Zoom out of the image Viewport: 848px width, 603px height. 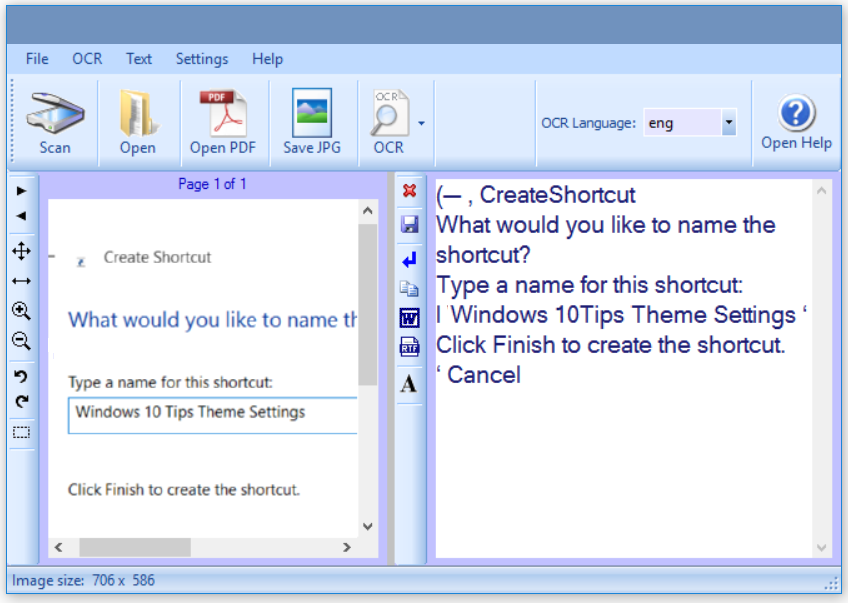click(x=21, y=341)
